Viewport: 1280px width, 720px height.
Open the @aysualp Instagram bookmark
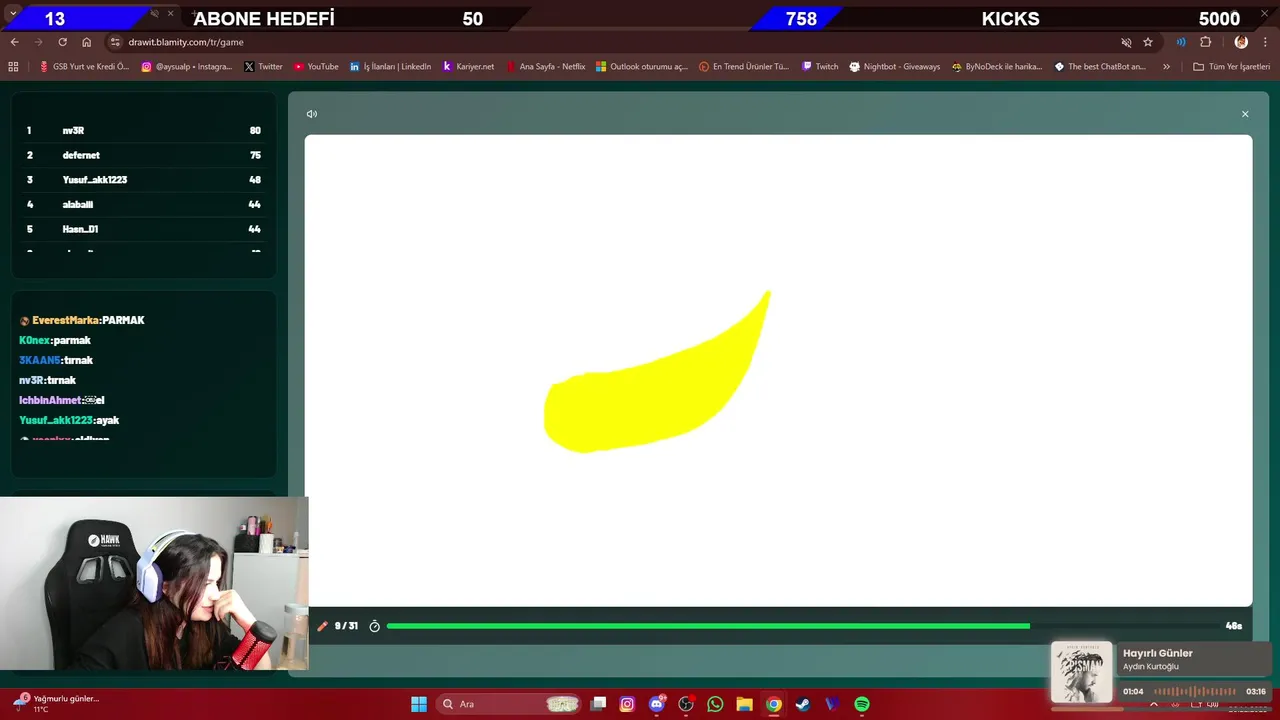(187, 67)
